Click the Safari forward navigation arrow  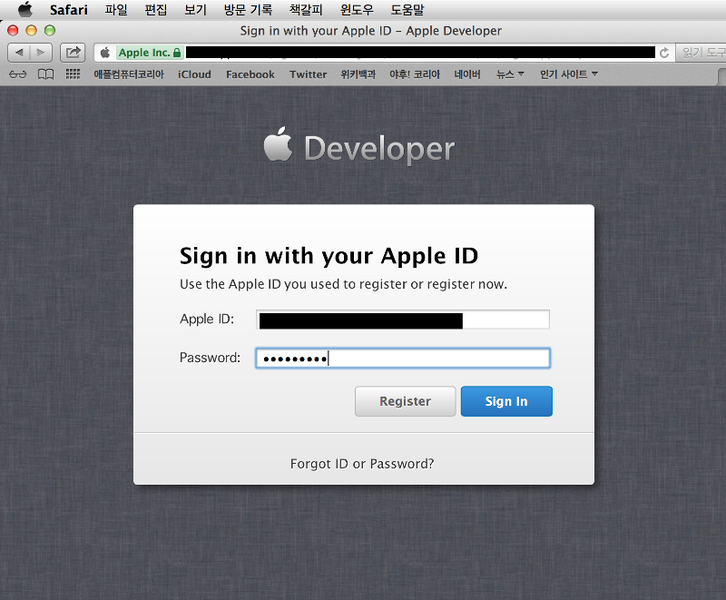tap(41, 52)
